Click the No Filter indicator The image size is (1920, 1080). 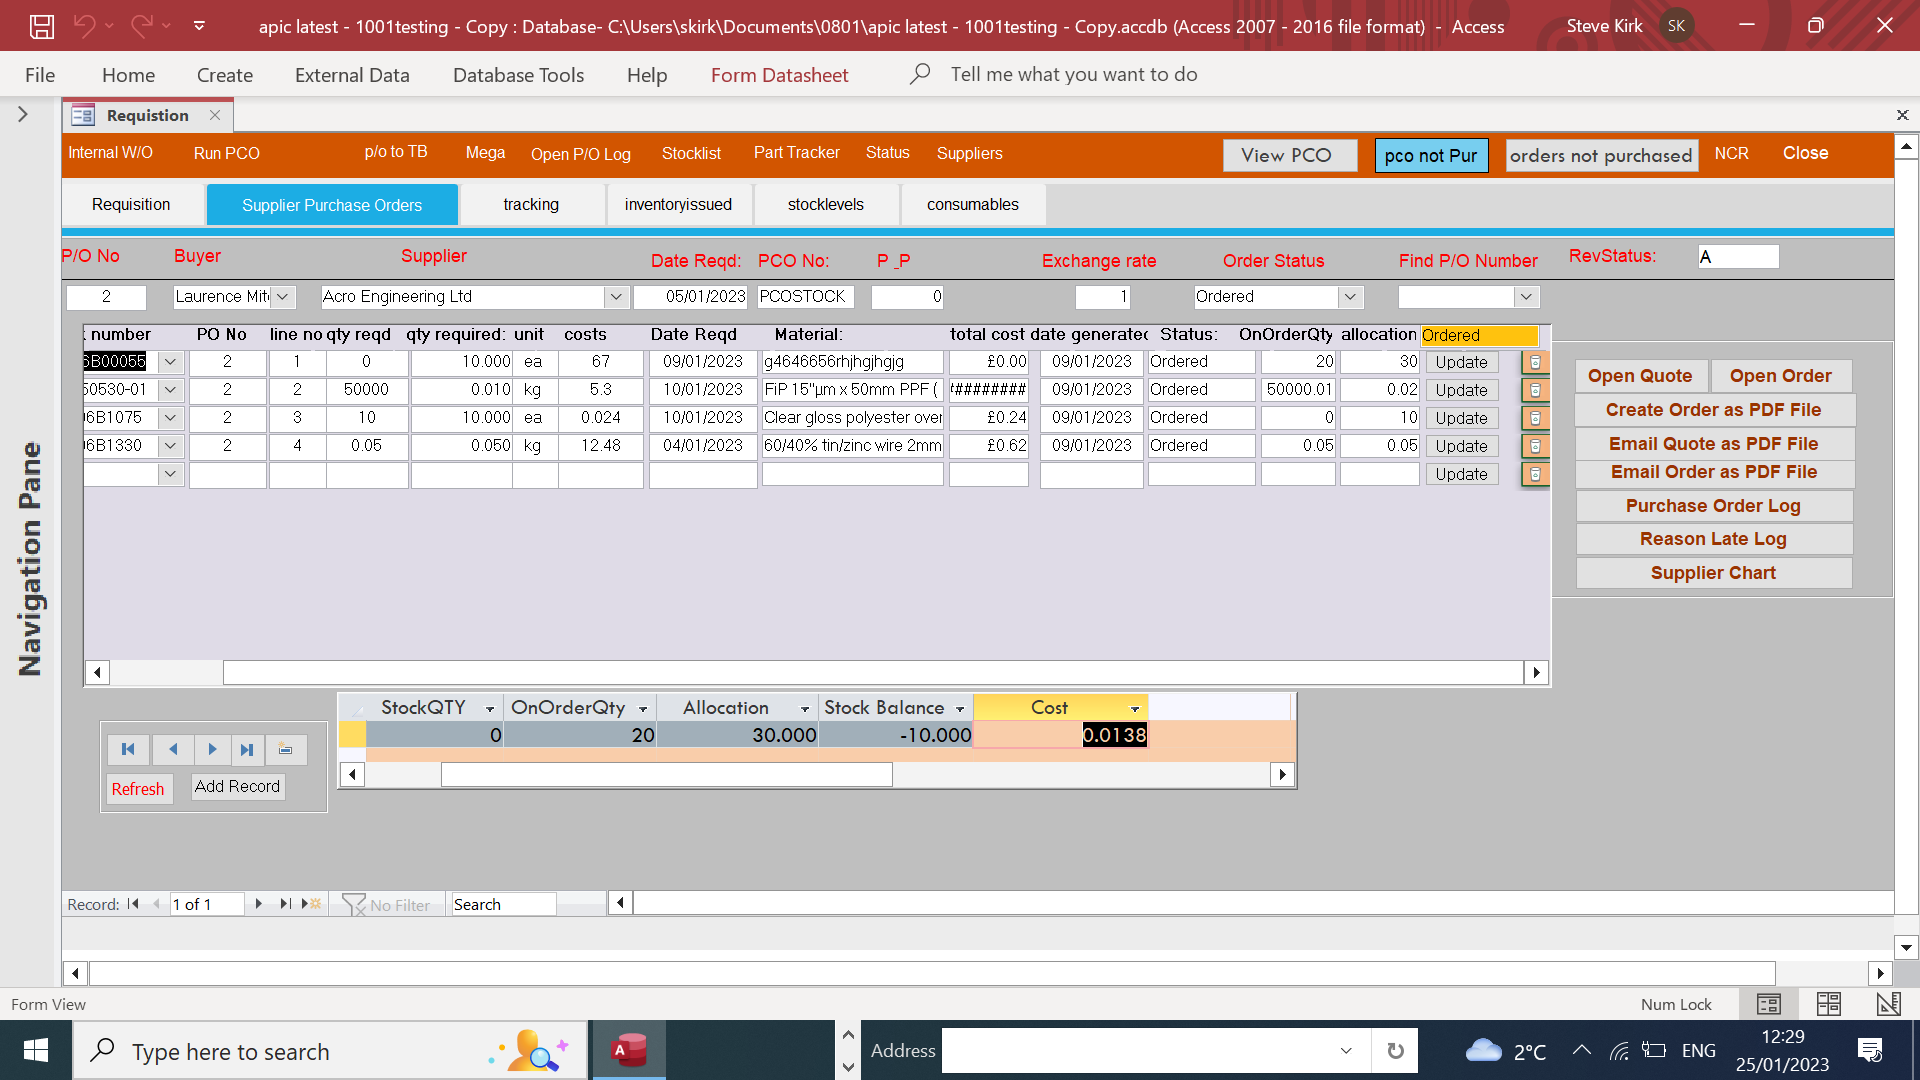click(387, 905)
